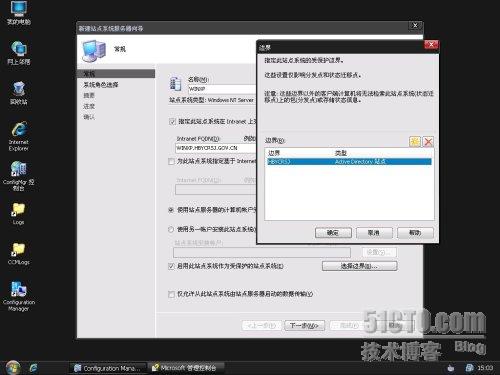Toggle the Intranet FQDN specify checkbox
Screen dimensions: 500x375
pyautogui.click(x=172, y=121)
